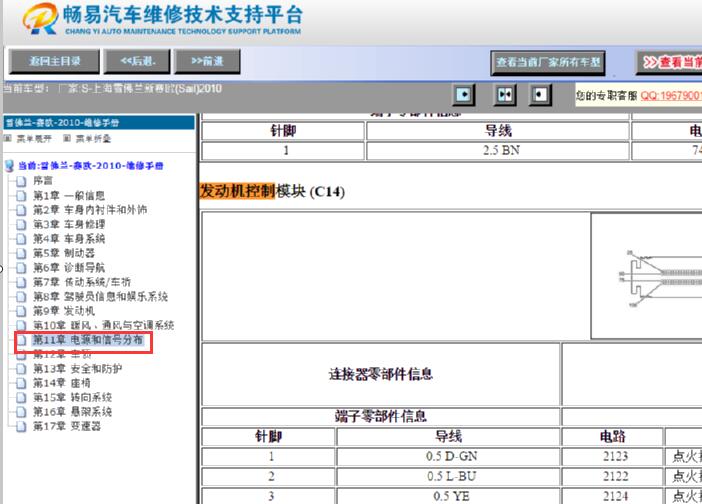702x504 pixels.
Task: Click the 端子零部件信息 header above pin table
Action: [x=381, y=416]
